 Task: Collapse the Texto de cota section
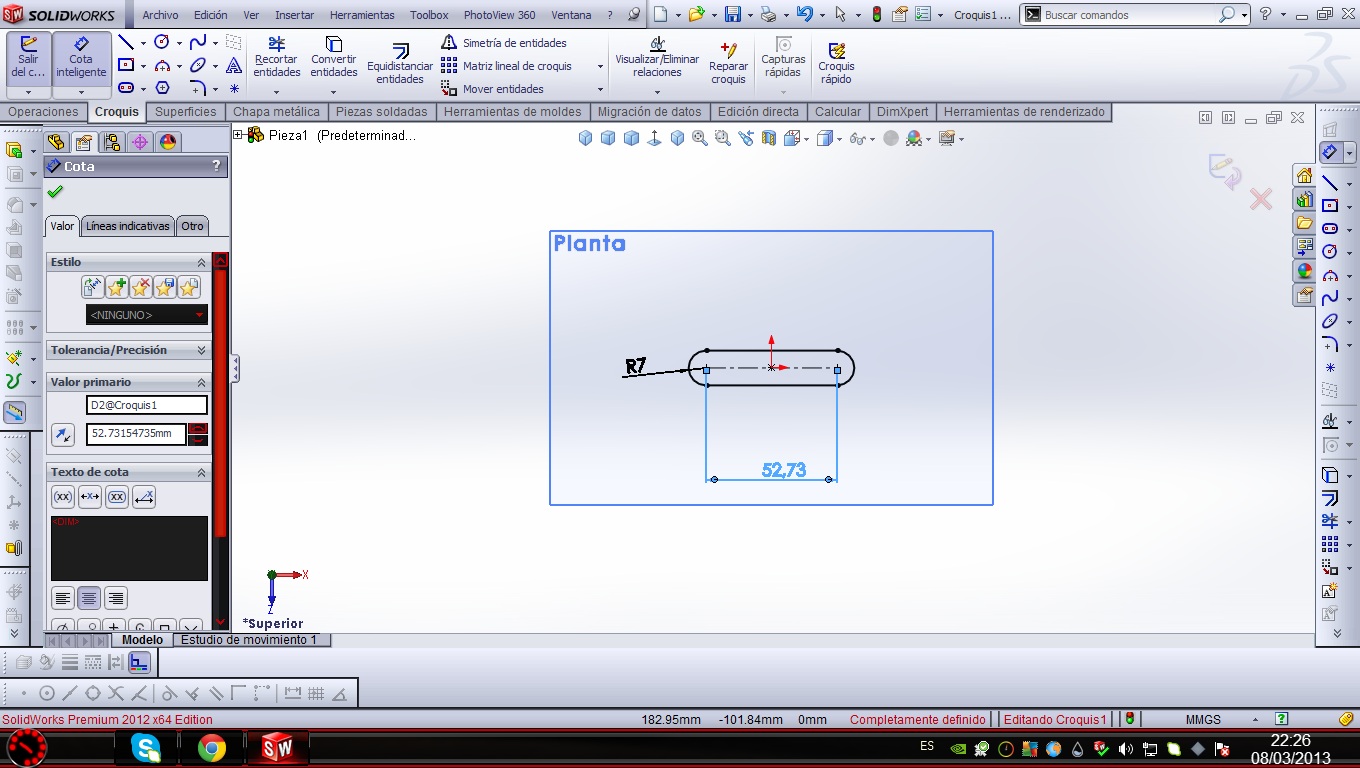click(x=201, y=472)
